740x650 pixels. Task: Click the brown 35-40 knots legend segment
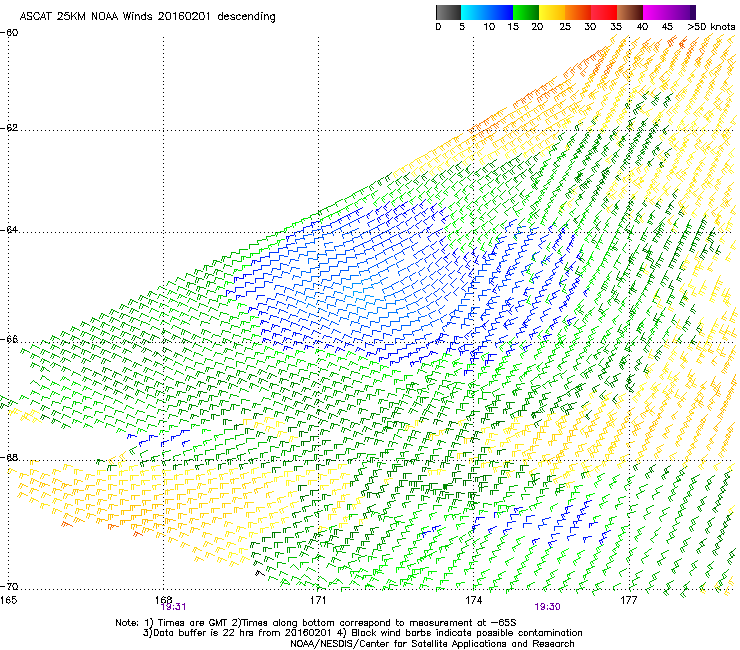(630, 12)
